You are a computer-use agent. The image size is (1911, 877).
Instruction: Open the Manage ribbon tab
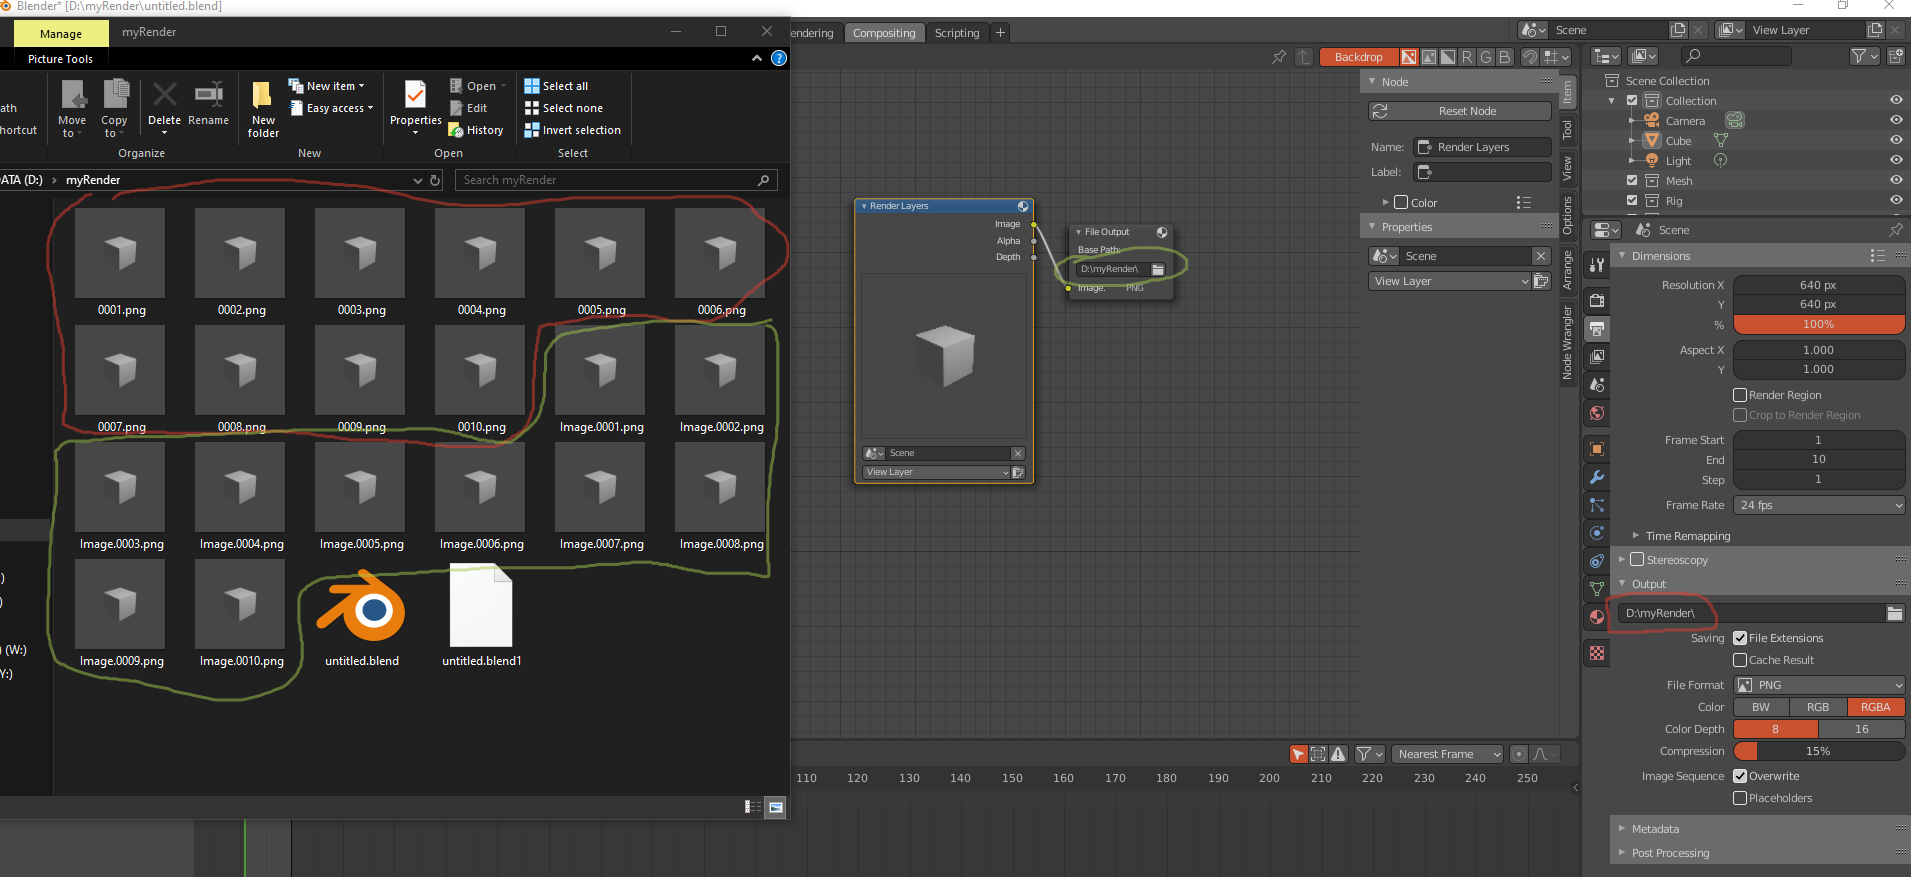(61, 33)
